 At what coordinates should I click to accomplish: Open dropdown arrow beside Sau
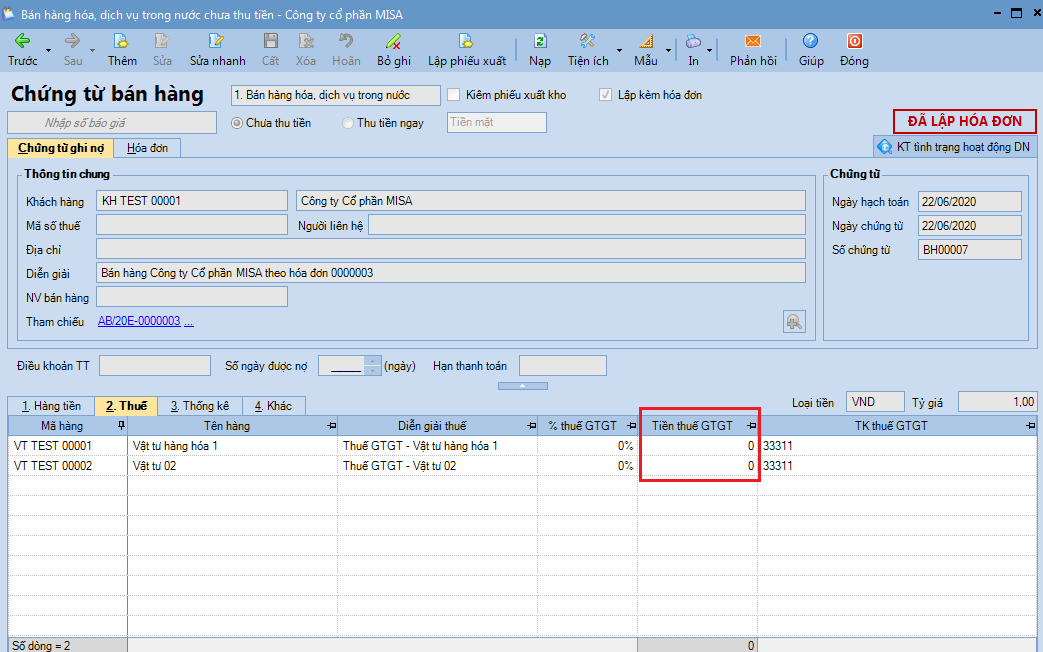pyautogui.click(x=92, y=51)
